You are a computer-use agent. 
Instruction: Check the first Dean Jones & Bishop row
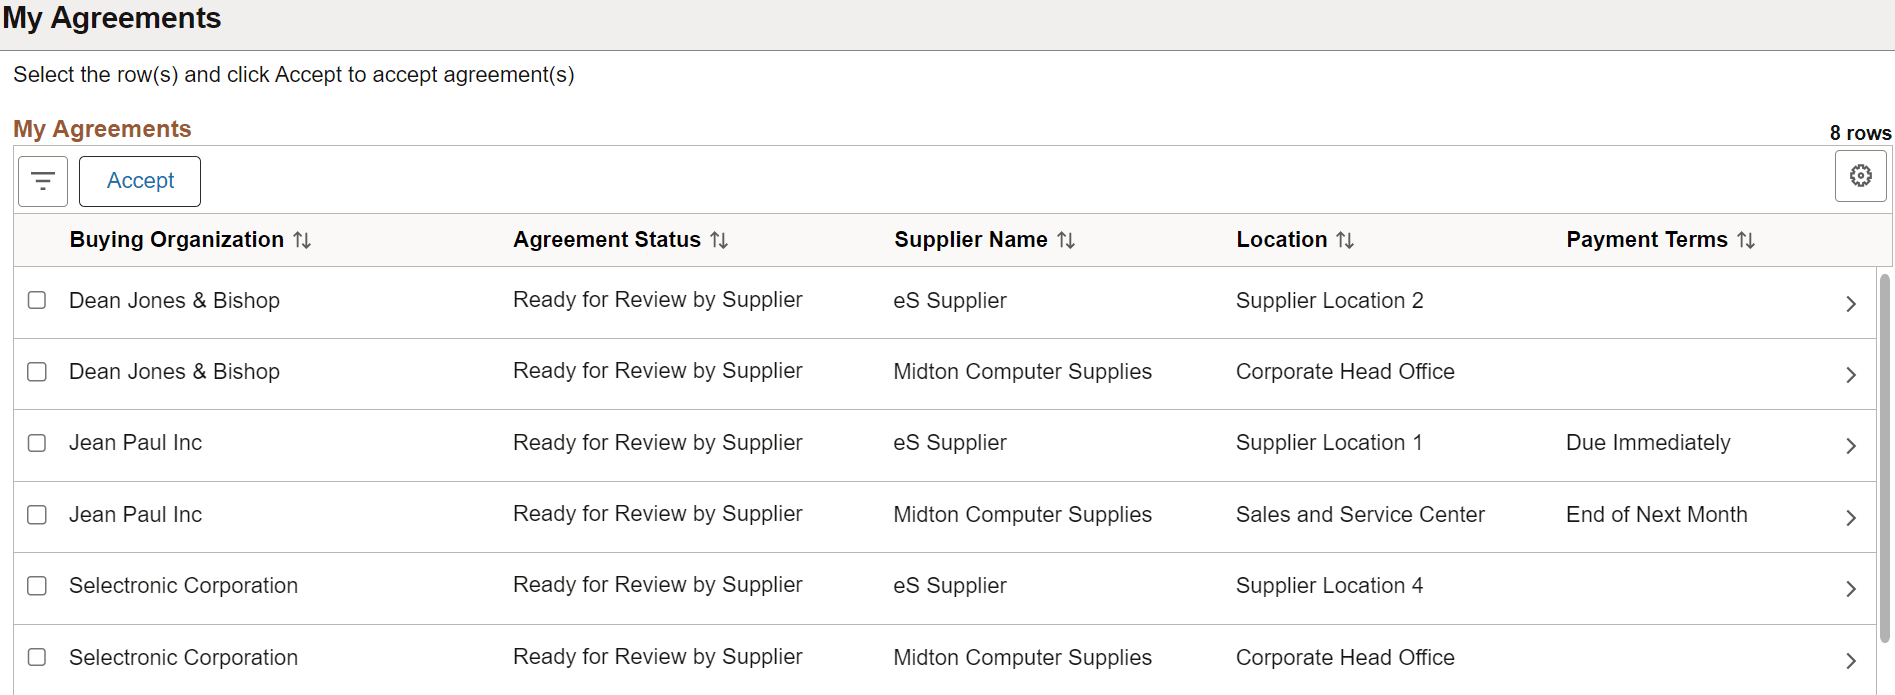point(37,300)
